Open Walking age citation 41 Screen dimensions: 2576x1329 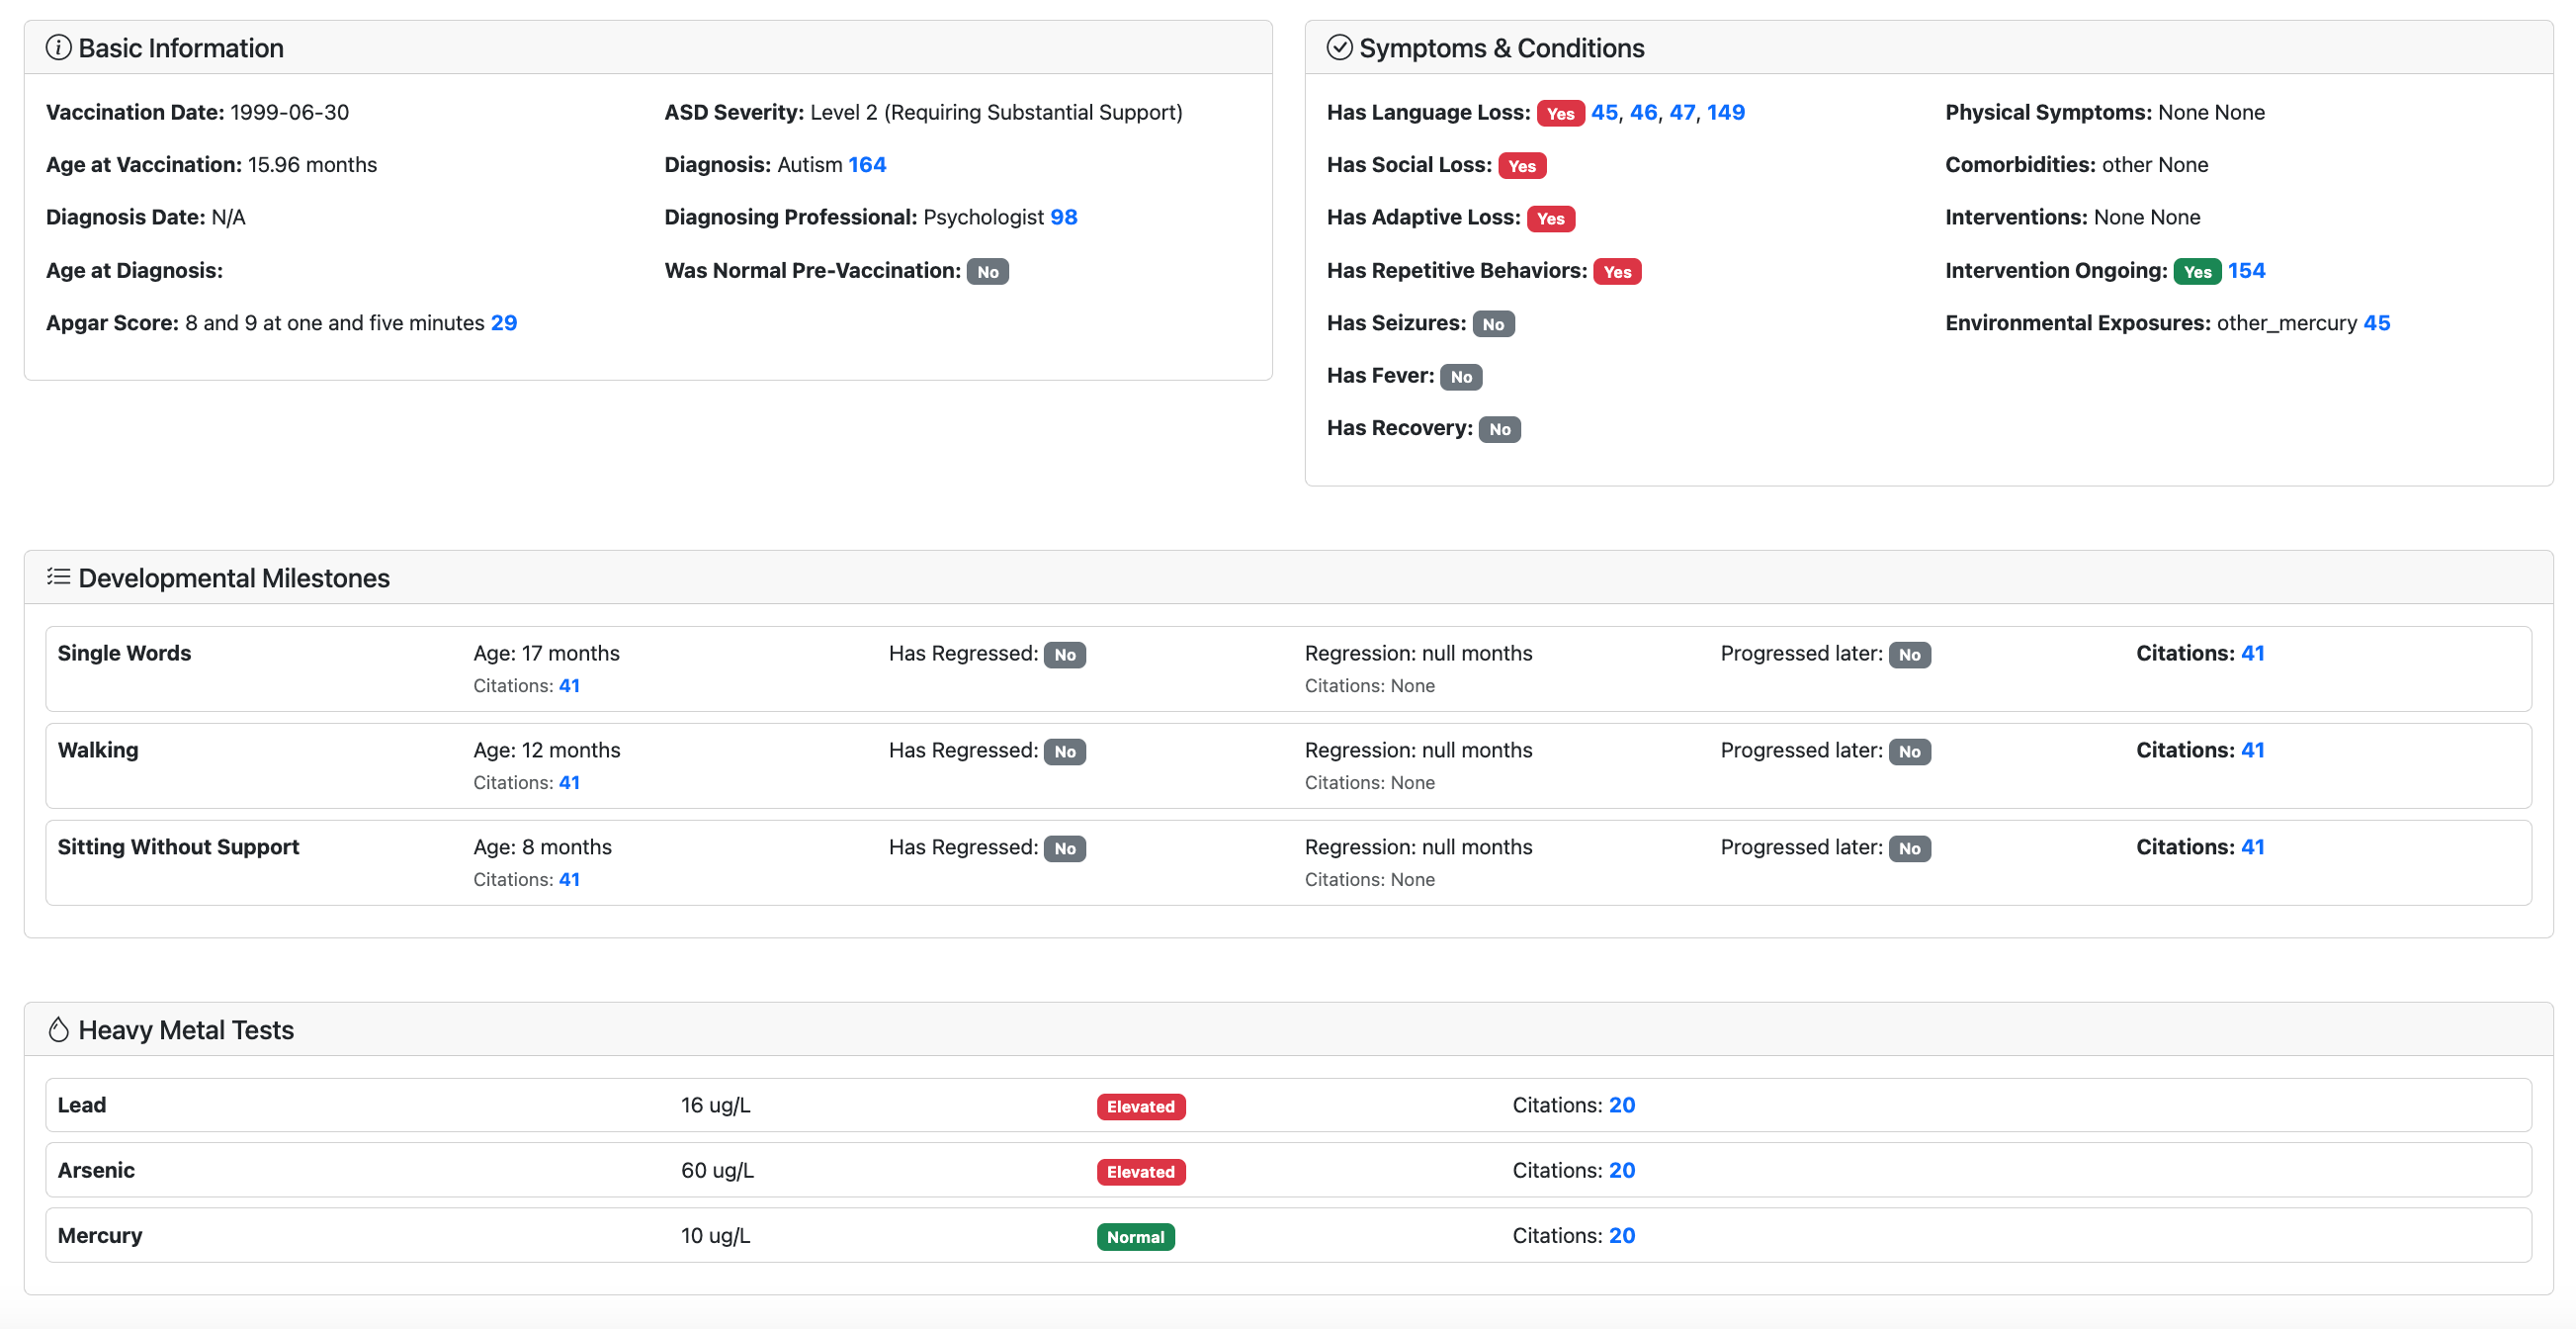point(568,782)
